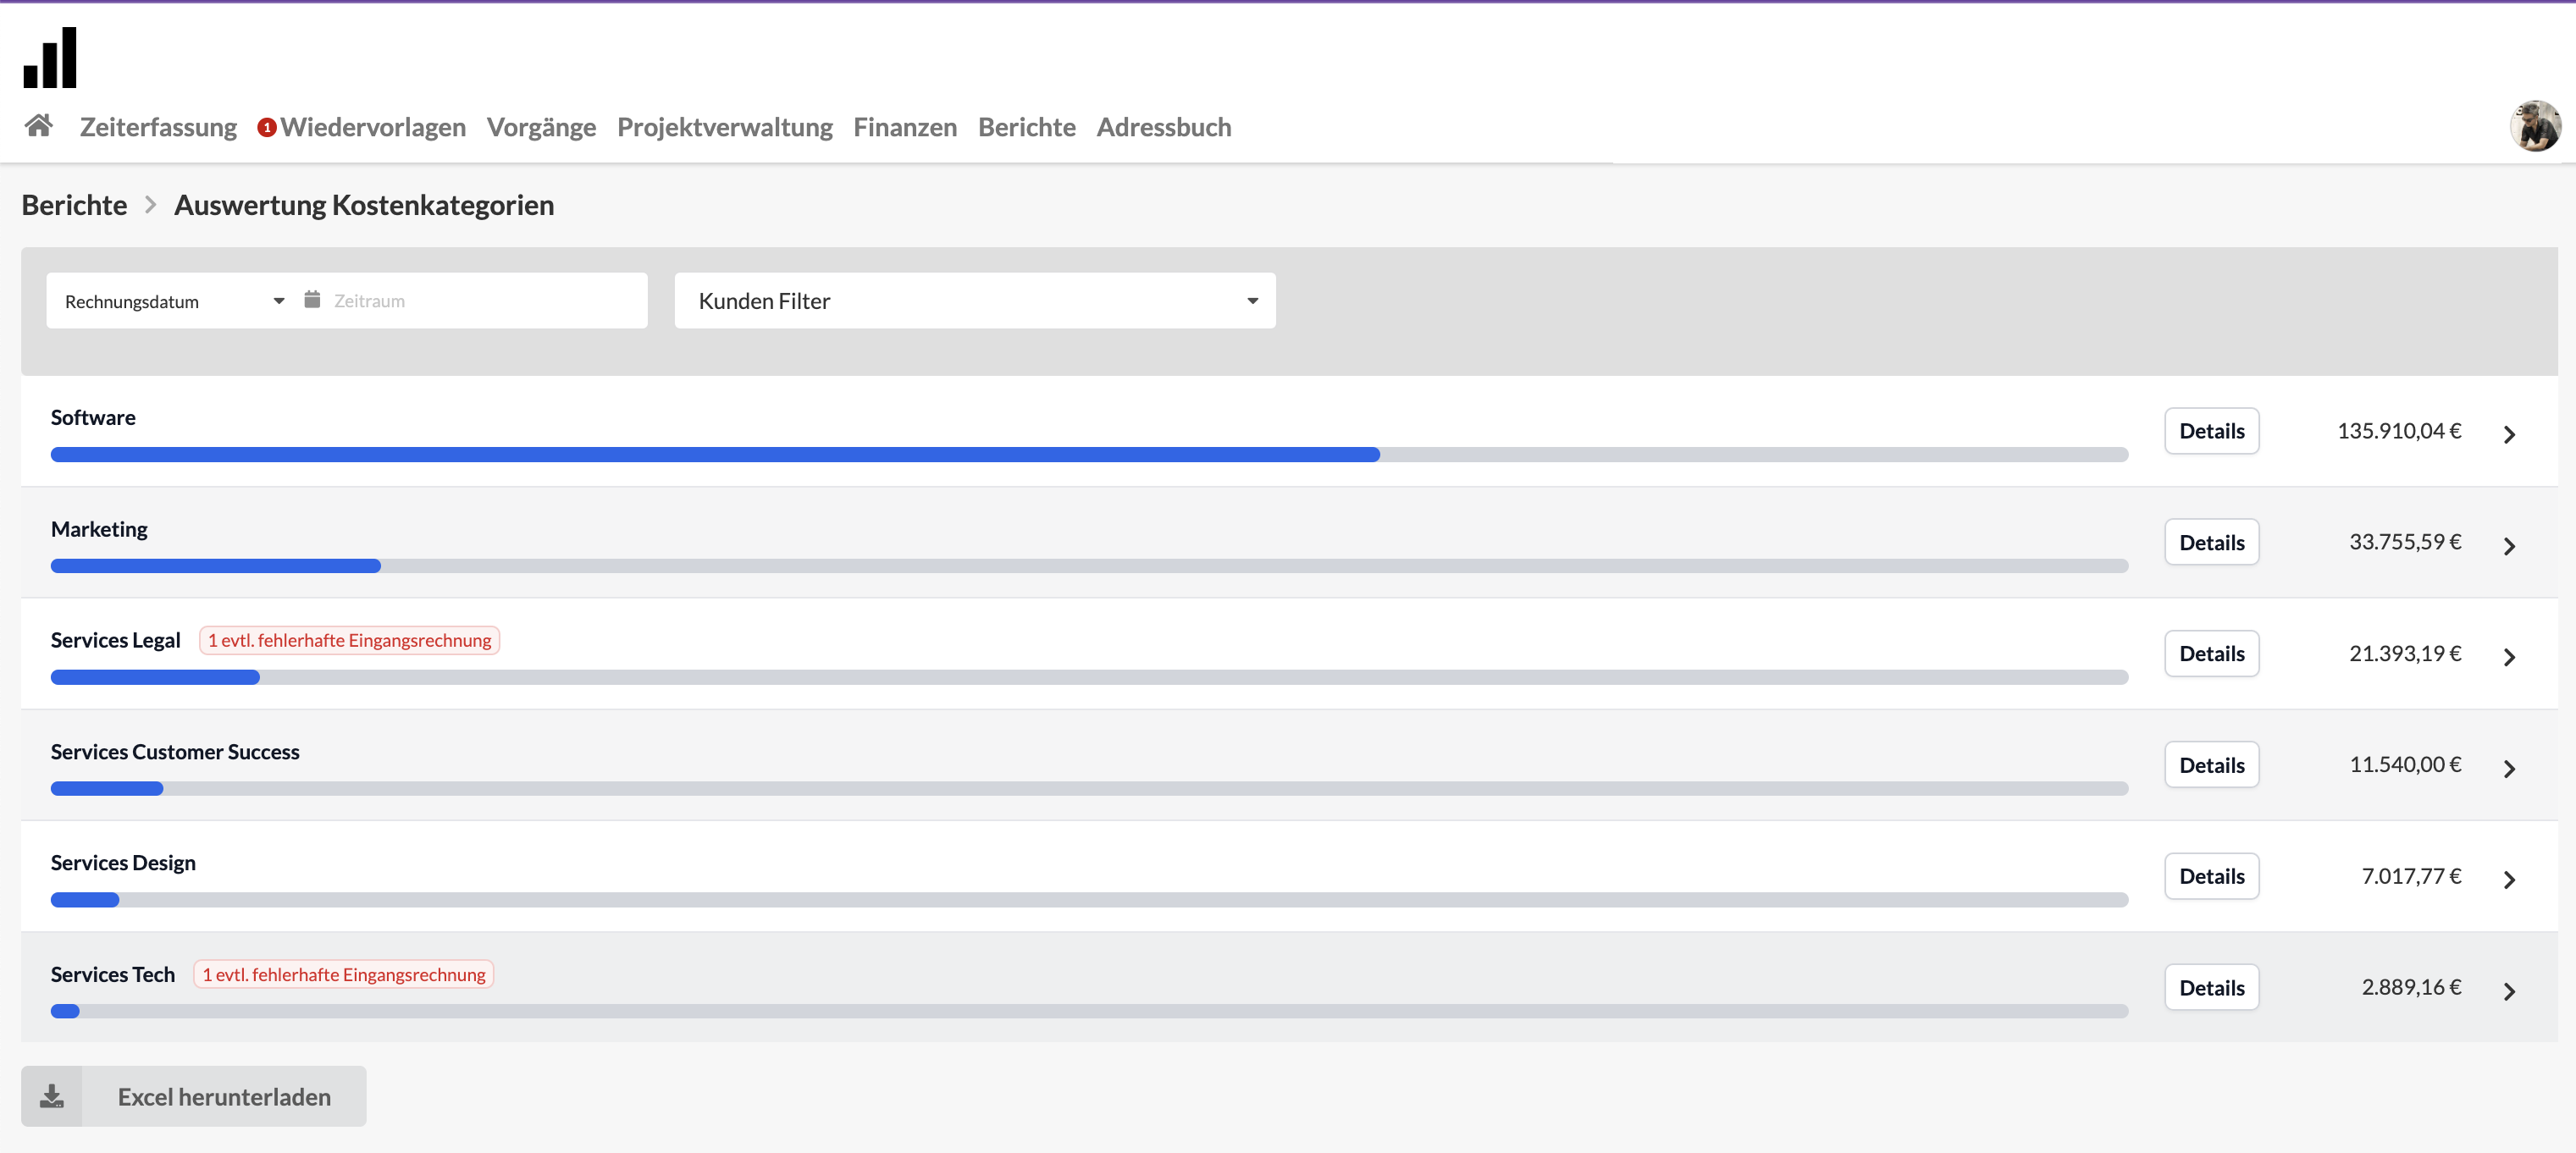
Task: Open Finanzen menu
Action: coord(905,127)
